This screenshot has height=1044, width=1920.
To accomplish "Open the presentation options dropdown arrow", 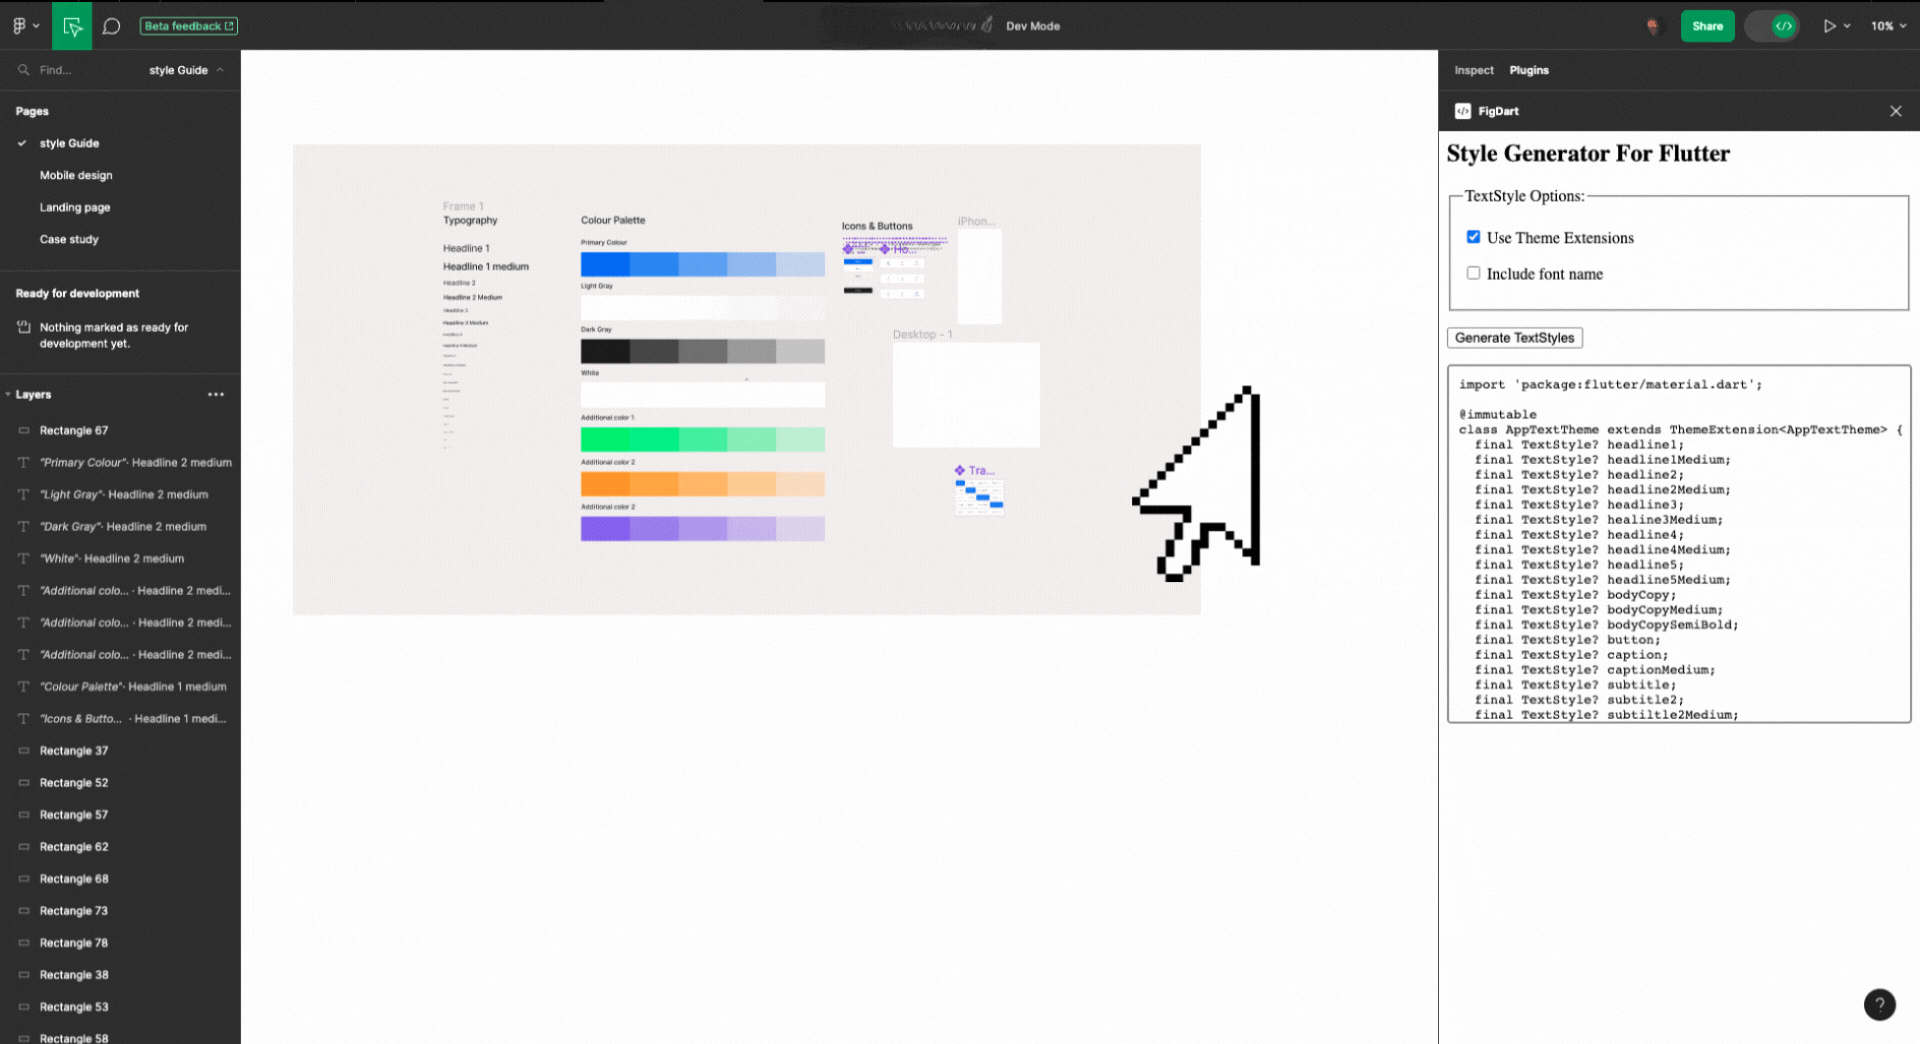I will coord(1847,26).
